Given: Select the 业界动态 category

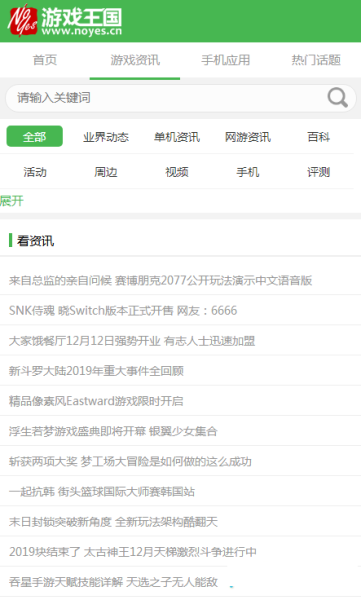Looking at the screenshot, I should [106, 137].
